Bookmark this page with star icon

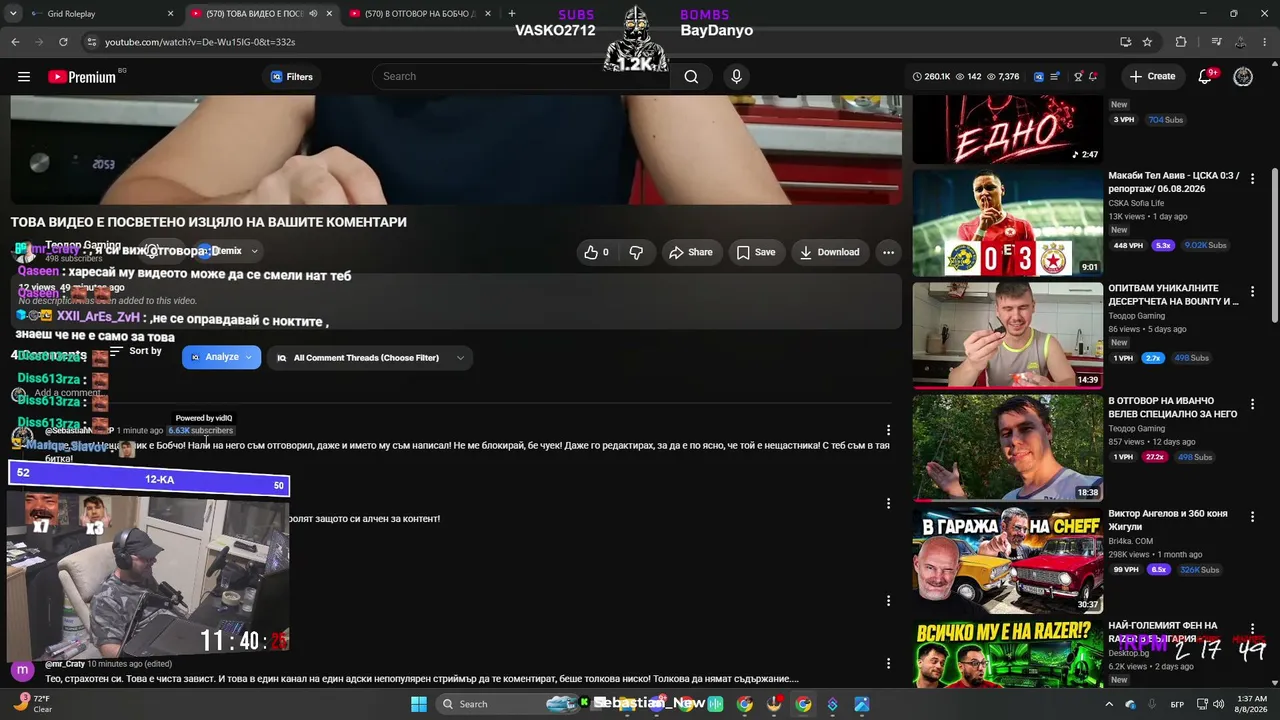pos(1147,42)
